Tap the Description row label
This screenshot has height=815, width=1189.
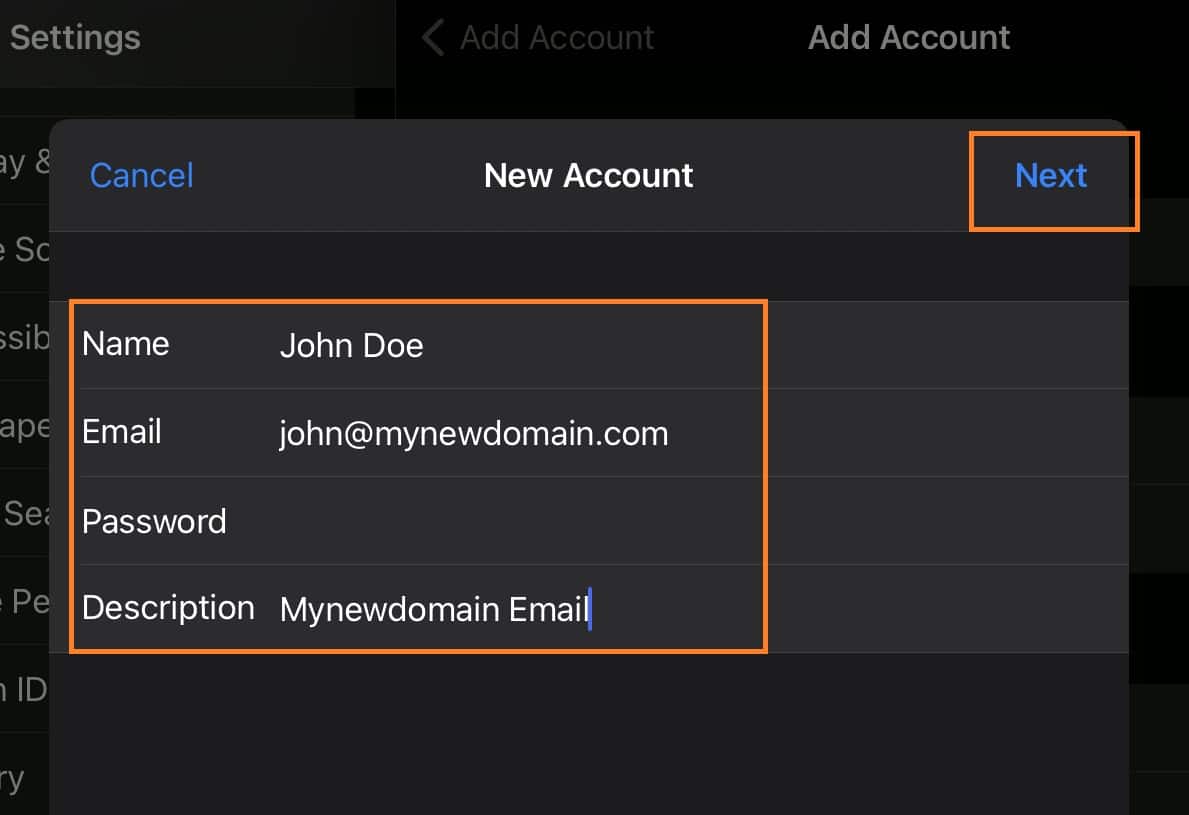point(167,608)
